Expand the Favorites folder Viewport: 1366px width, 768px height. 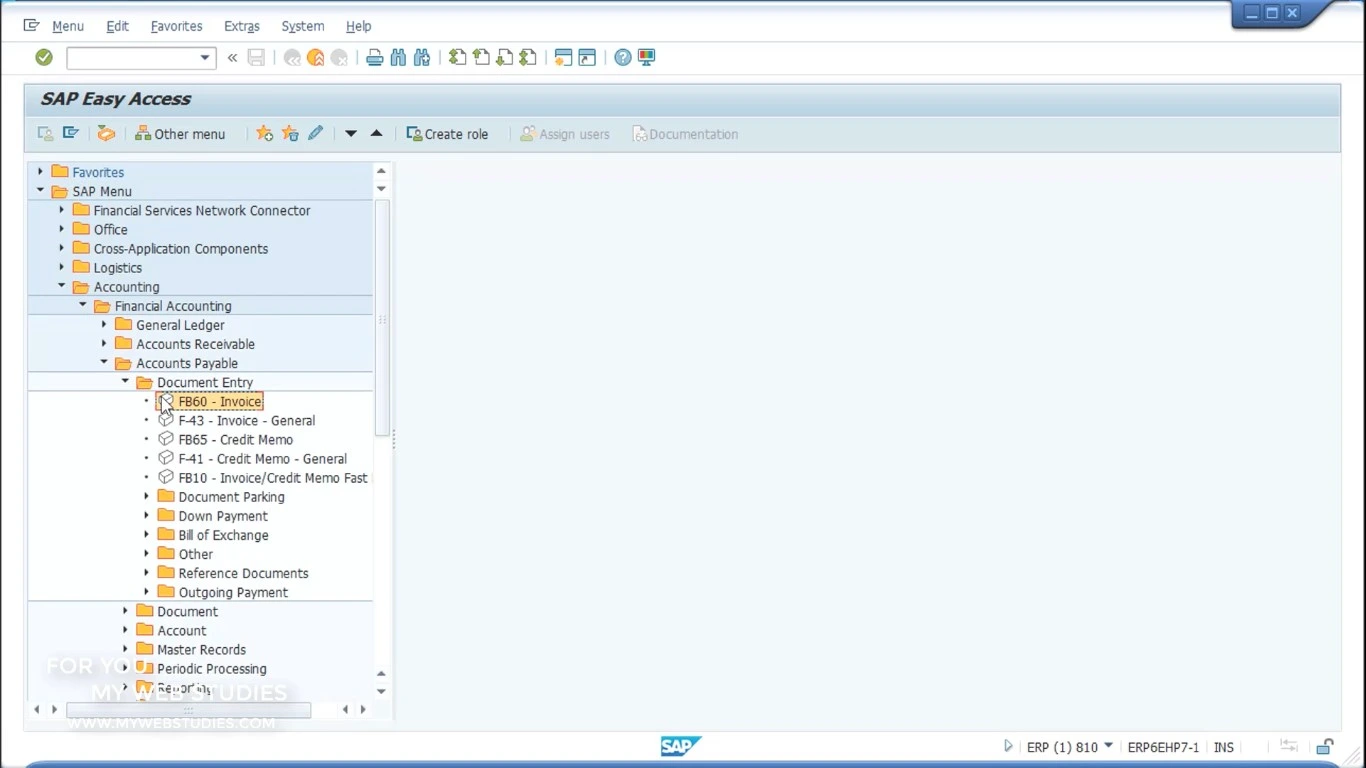40,172
